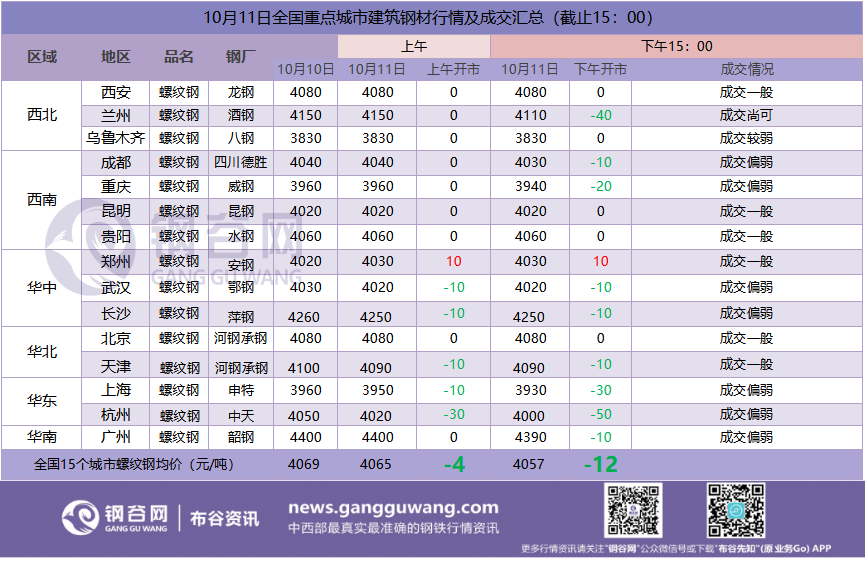Click the 4390 afternoon price for 广州
The height and width of the screenshot is (571, 865).
click(x=531, y=437)
